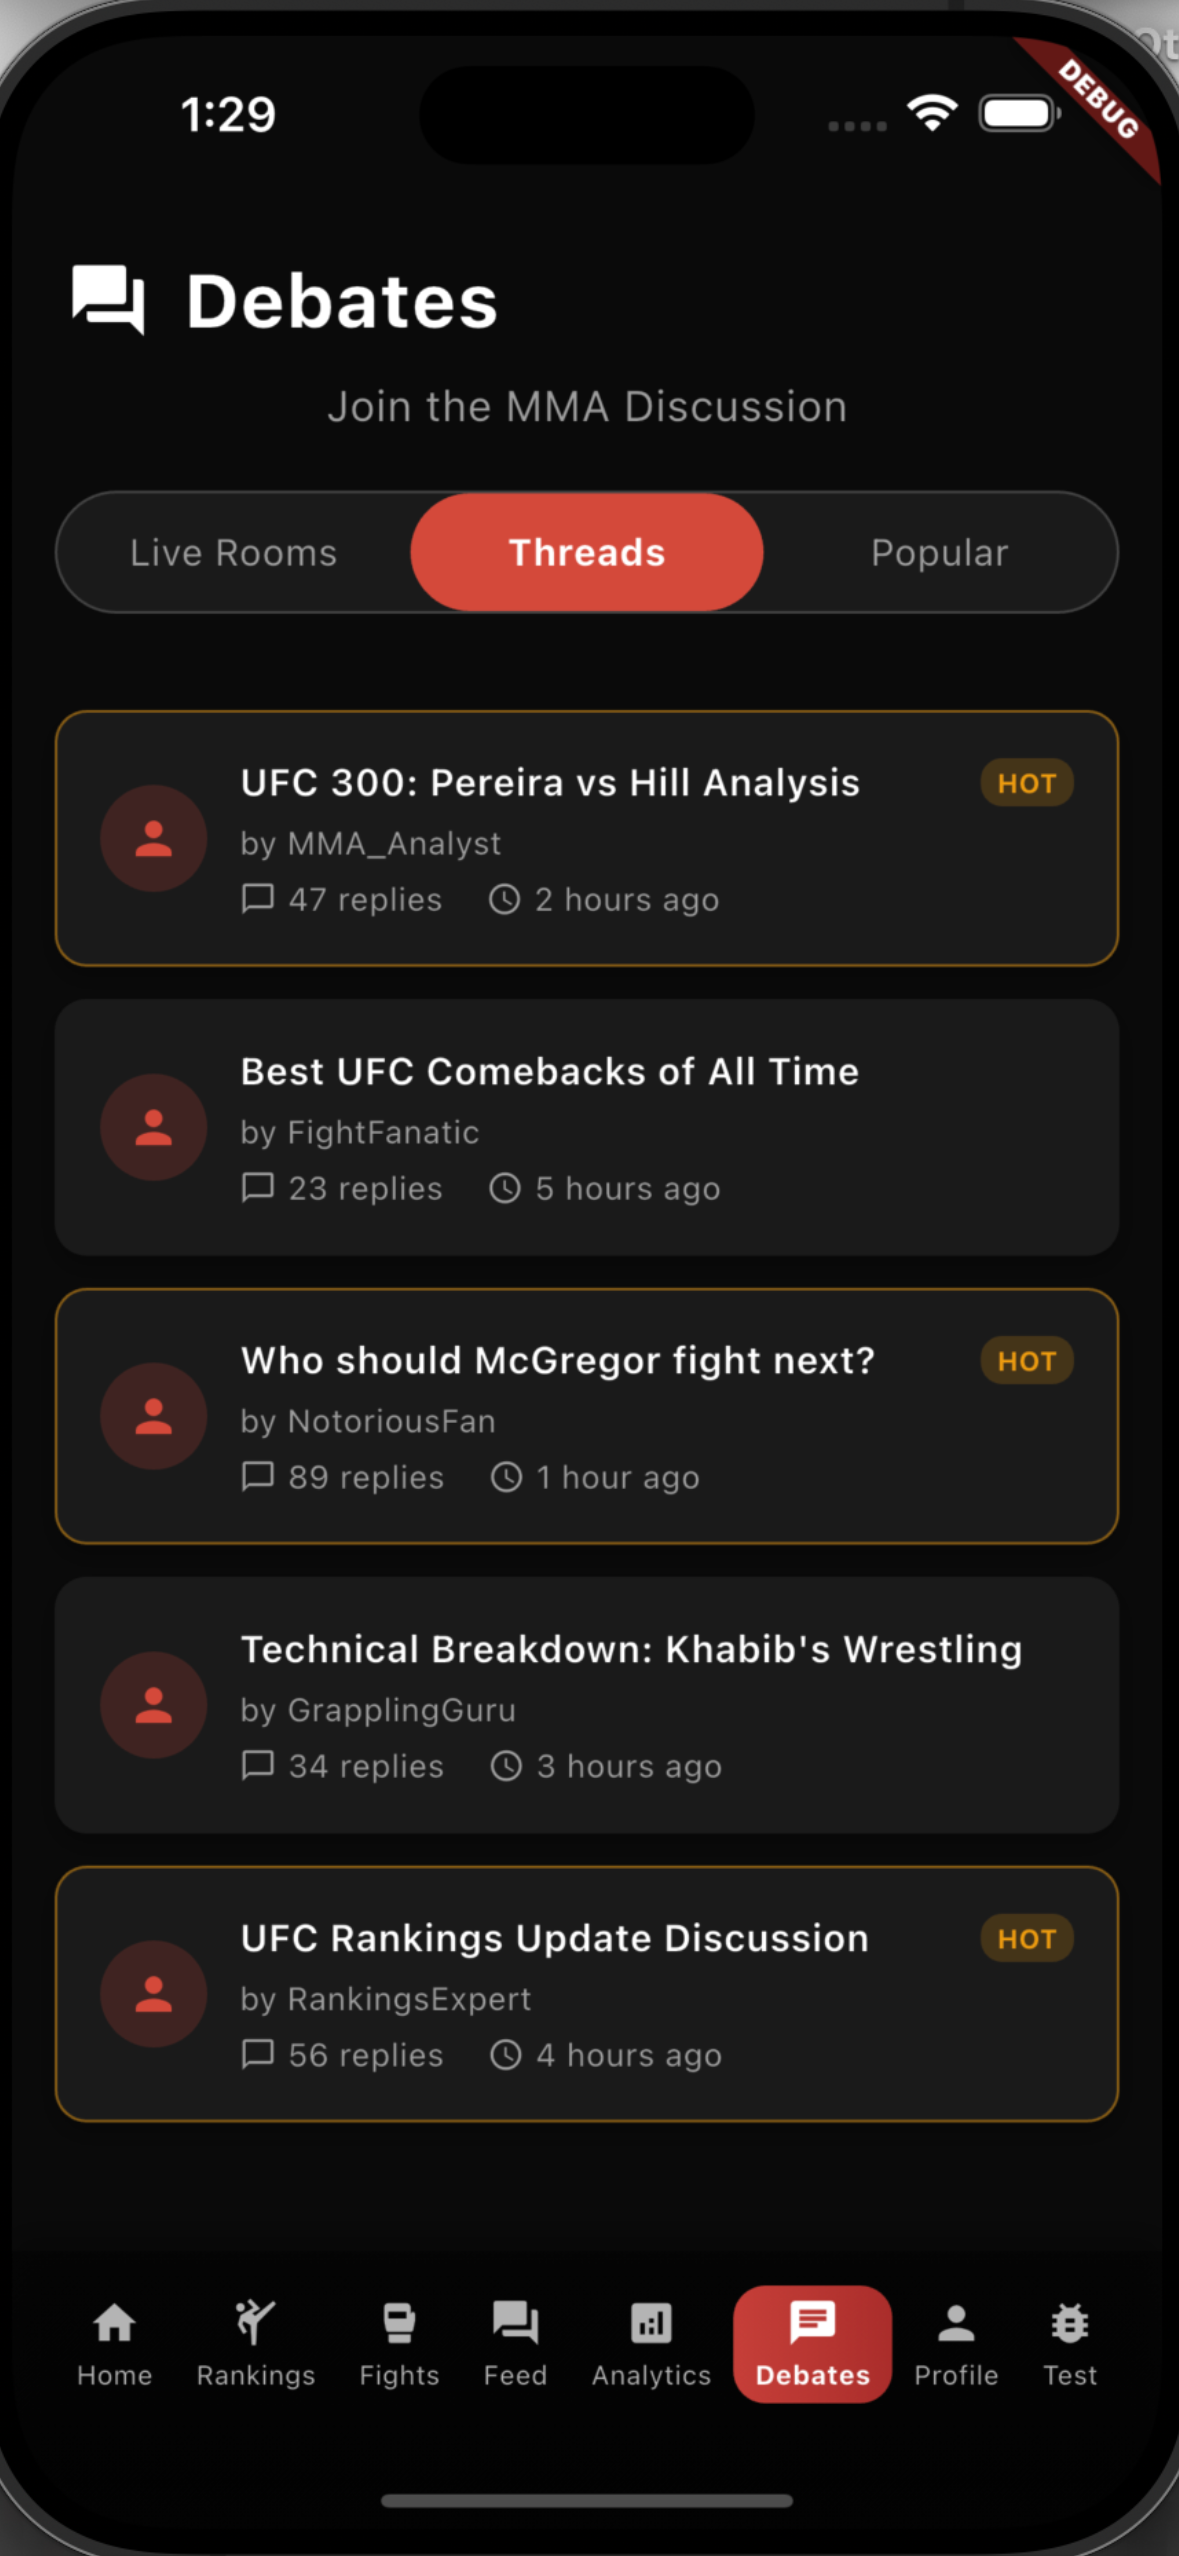Go to Rankings in bottom navigation

(x=255, y=2324)
